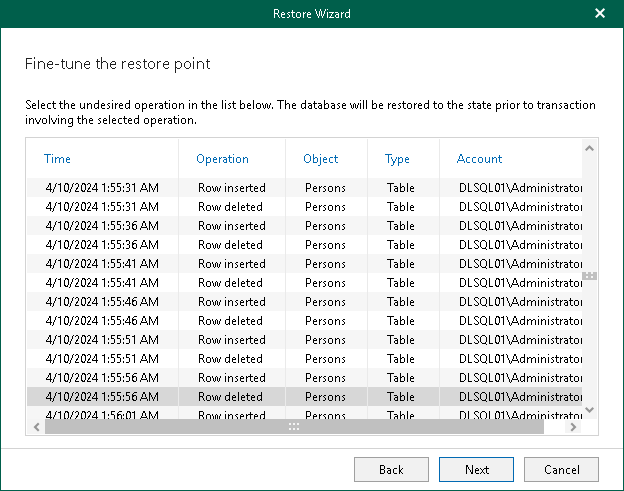Pick Row deleted entry at 1:55:51 AM
The height and width of the screenshot is (491, 624).
[231, 358]
